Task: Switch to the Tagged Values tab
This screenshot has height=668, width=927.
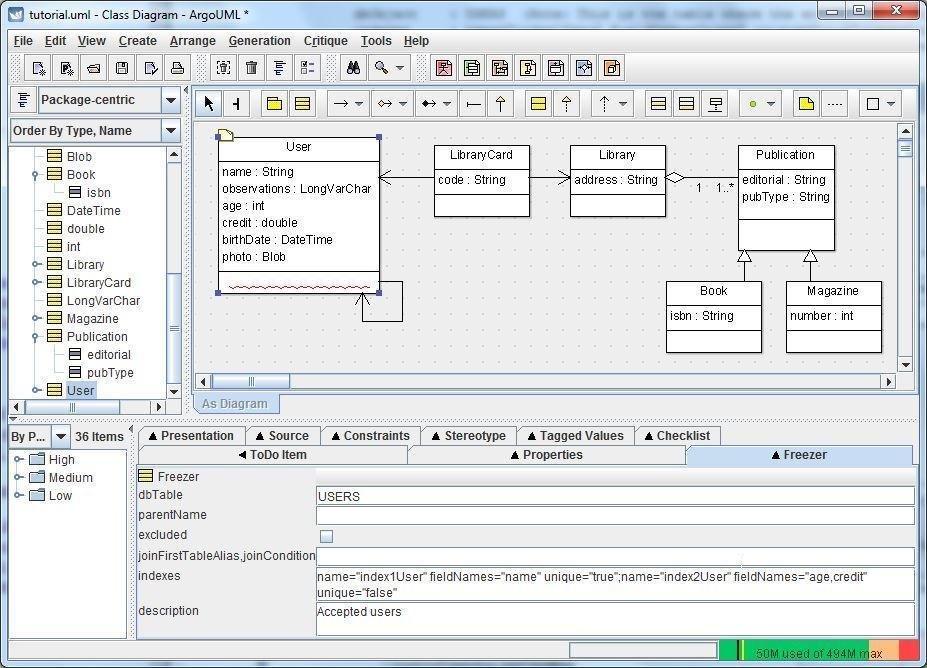Action: pyautogui.click(x=576, y=435)
